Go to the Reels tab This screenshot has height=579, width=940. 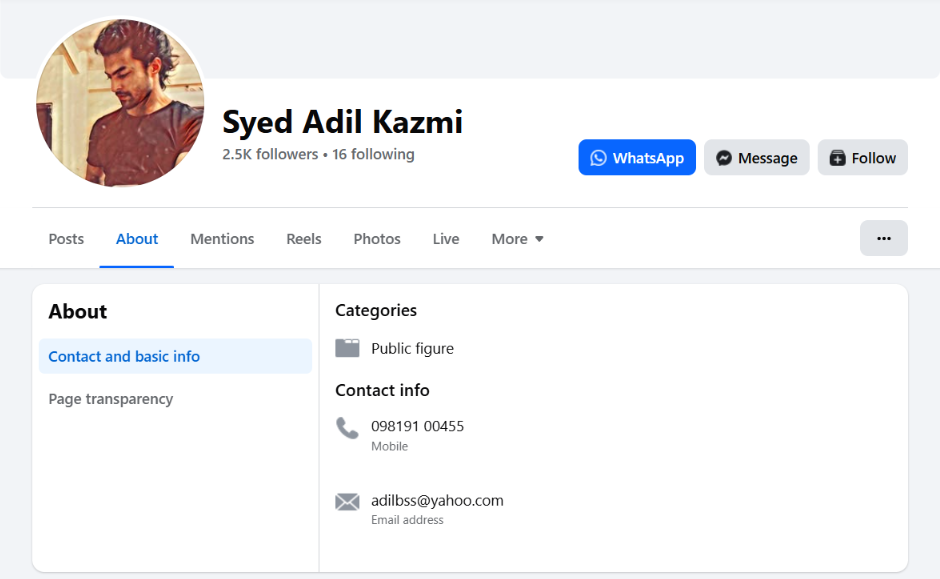point(304,239)
